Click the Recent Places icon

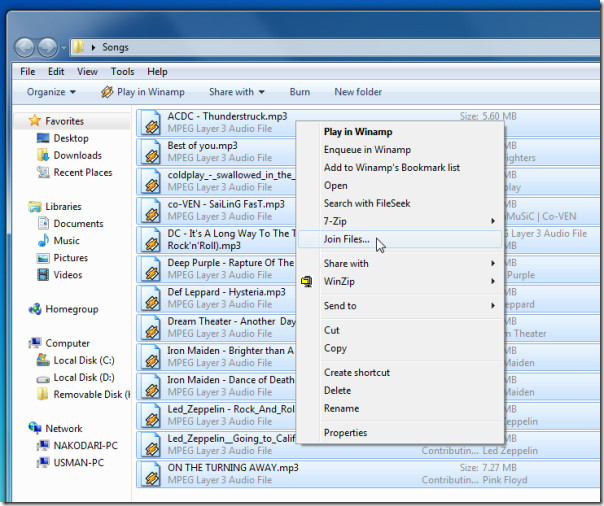[43, 172]
